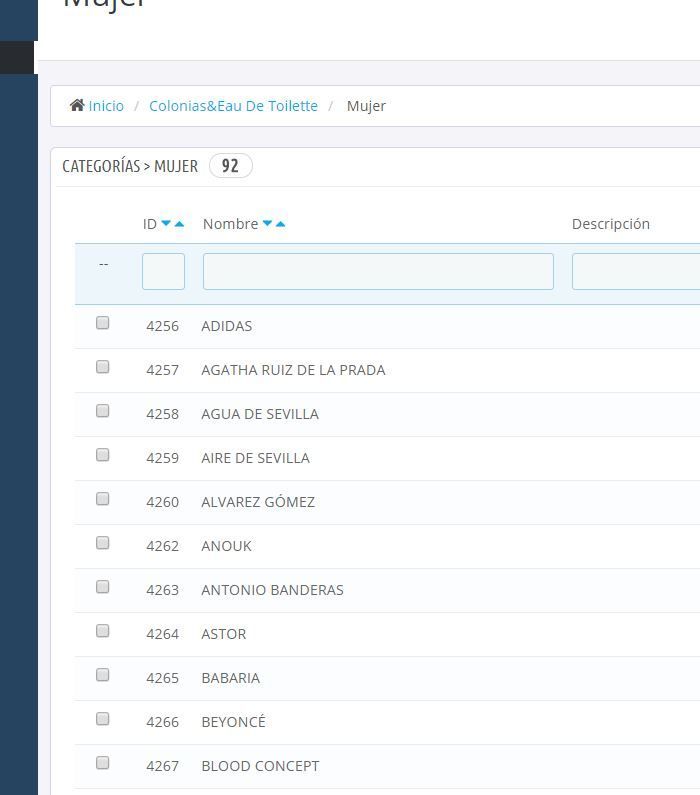Click the home icon in breadcrumb
700x795 pixels.
pyautogui.click(x=77, y=105)
